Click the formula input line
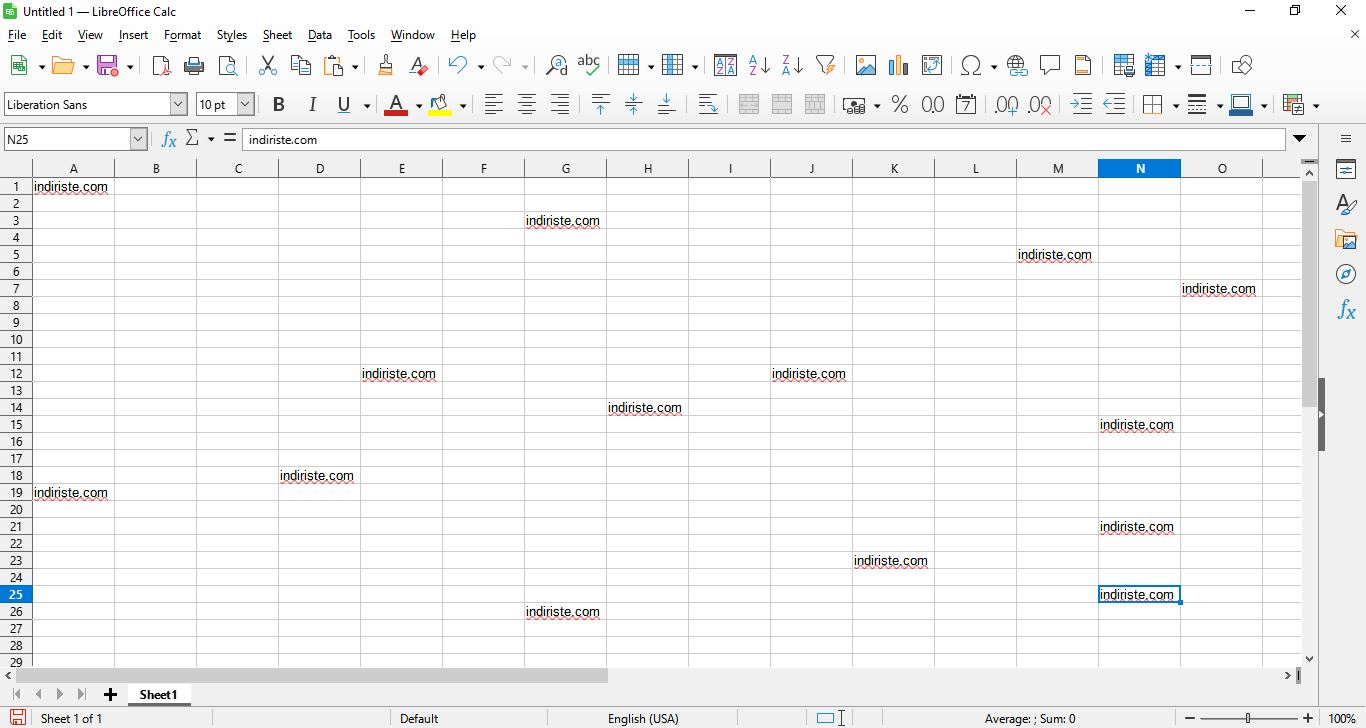1366x728 pixels. pyautogui.click(x=763, y=139)
